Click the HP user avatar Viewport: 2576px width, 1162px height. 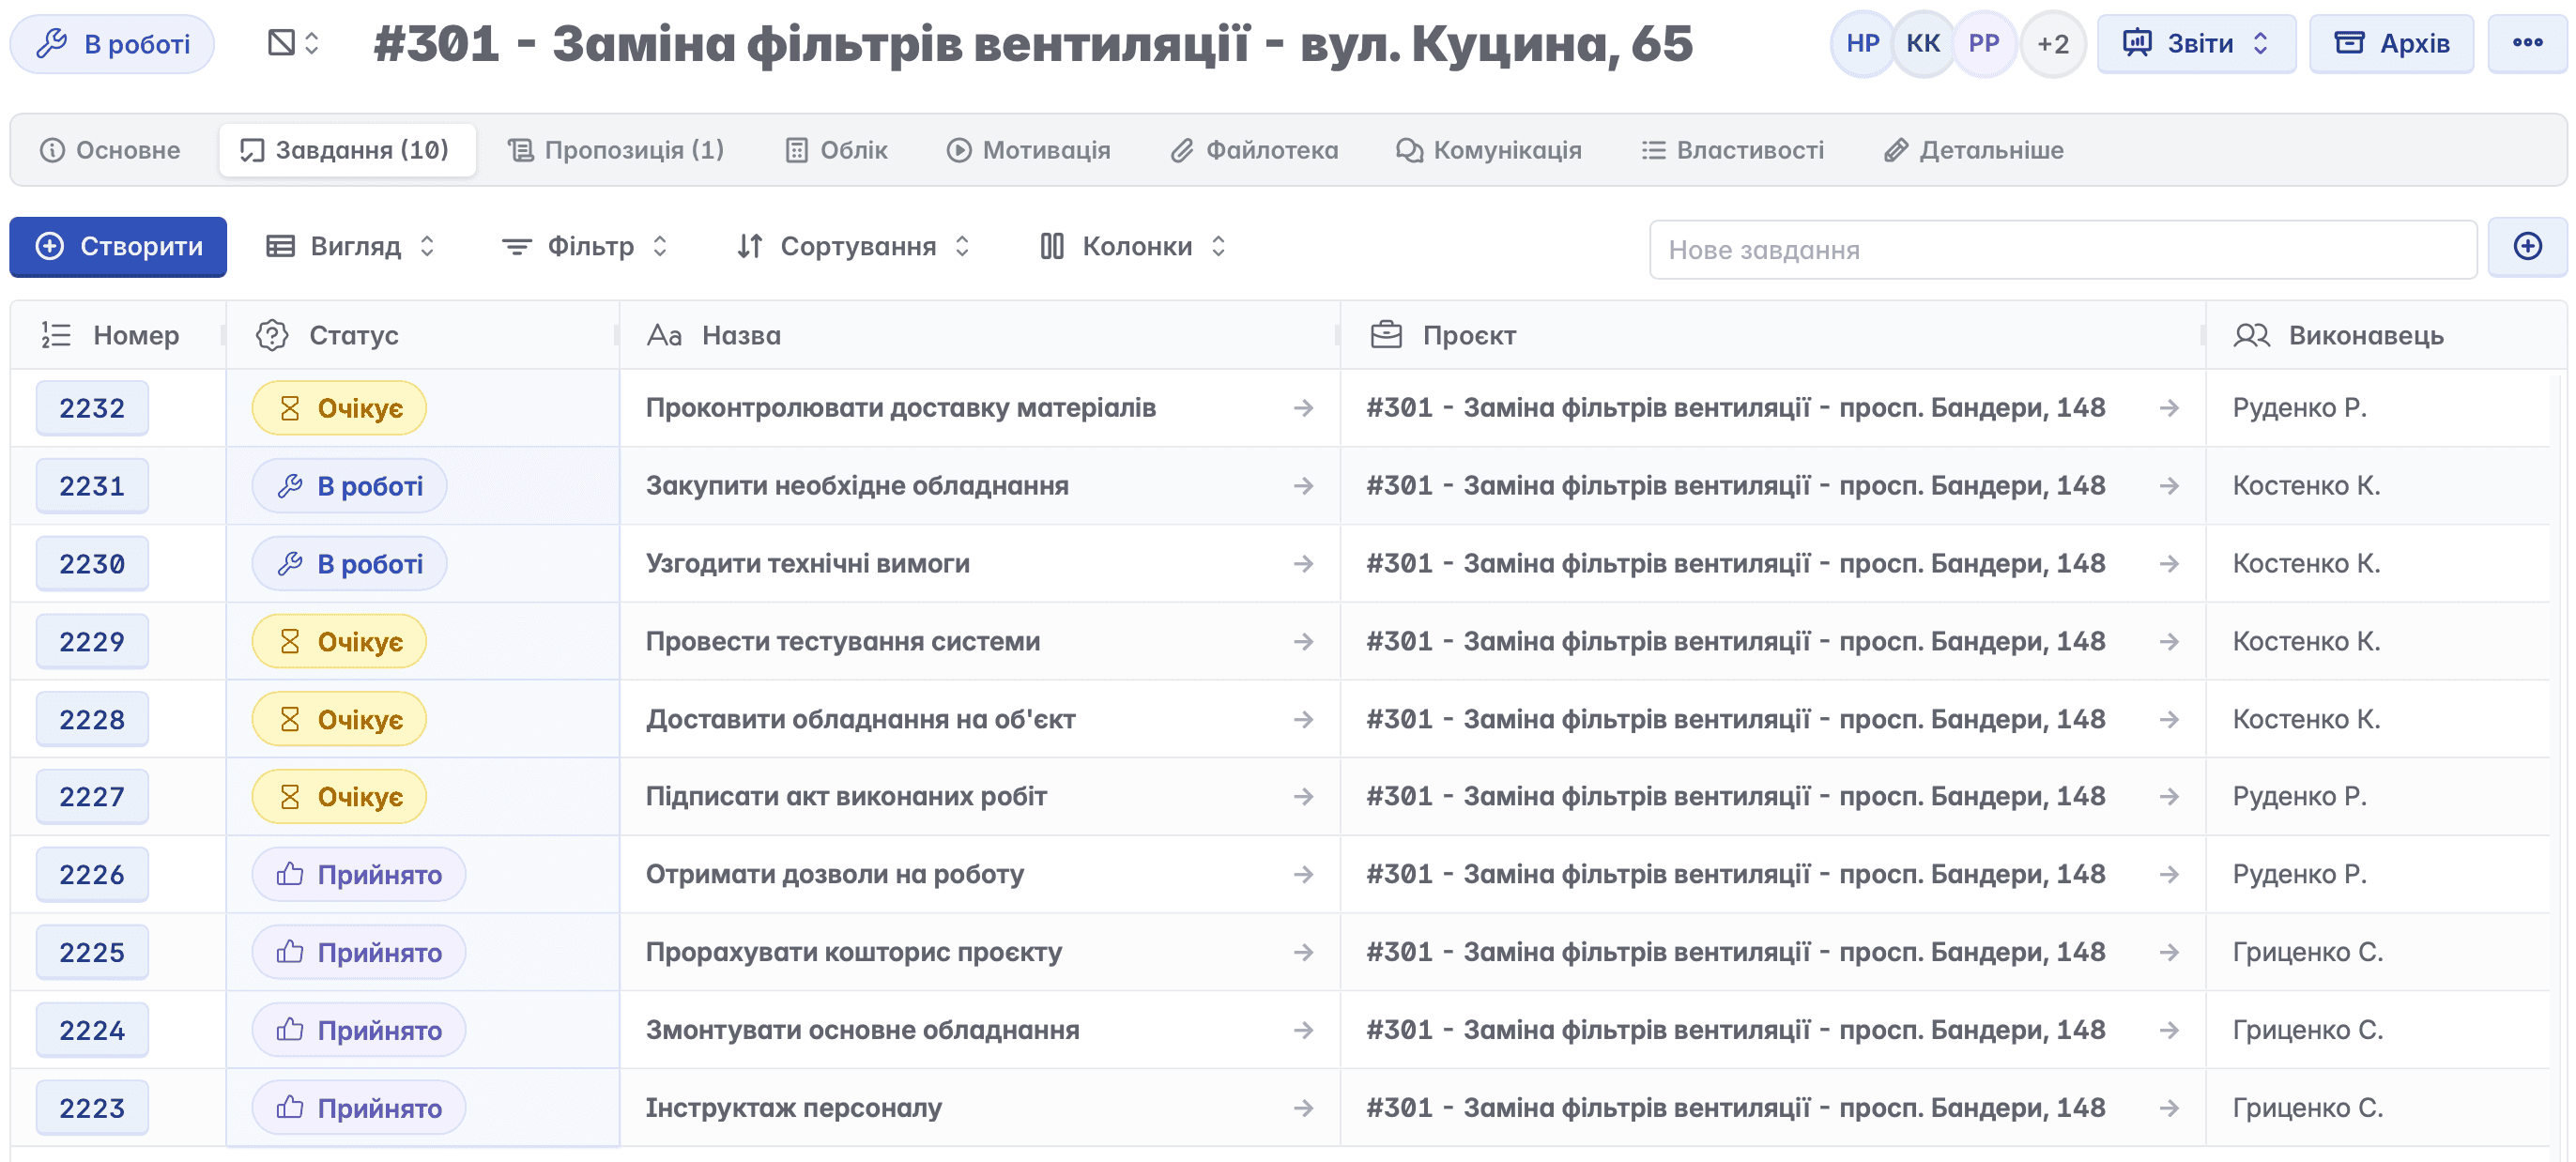[x=1861, y=44]
